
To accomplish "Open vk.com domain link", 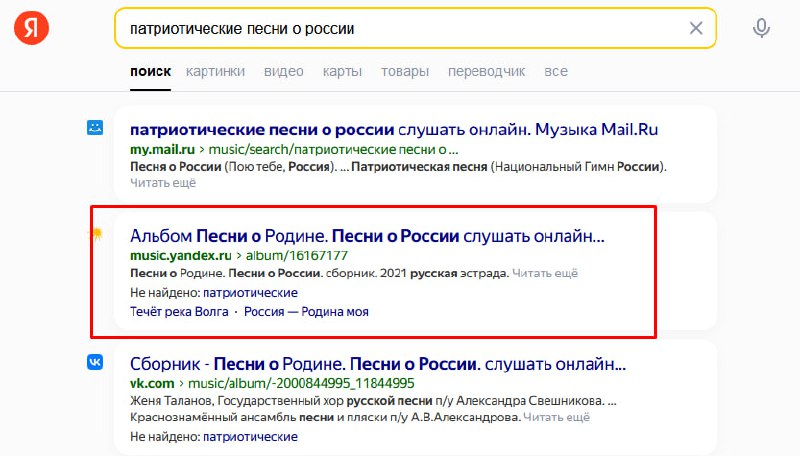I will [x=152, y=383].
